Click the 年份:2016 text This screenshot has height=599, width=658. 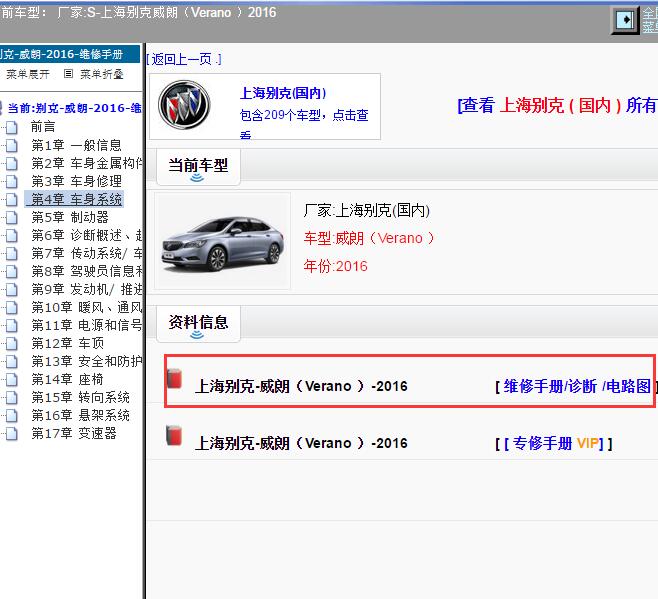click(335, 266)
